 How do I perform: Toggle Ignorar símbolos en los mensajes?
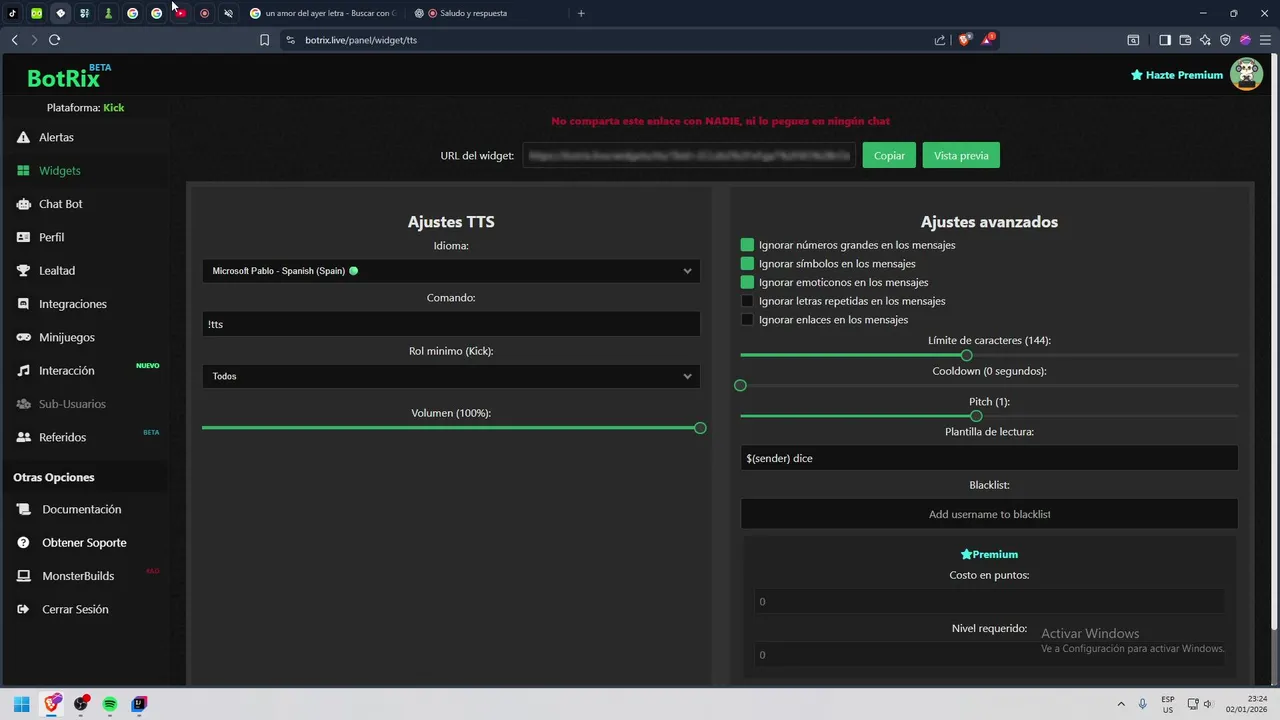(747, 264)
